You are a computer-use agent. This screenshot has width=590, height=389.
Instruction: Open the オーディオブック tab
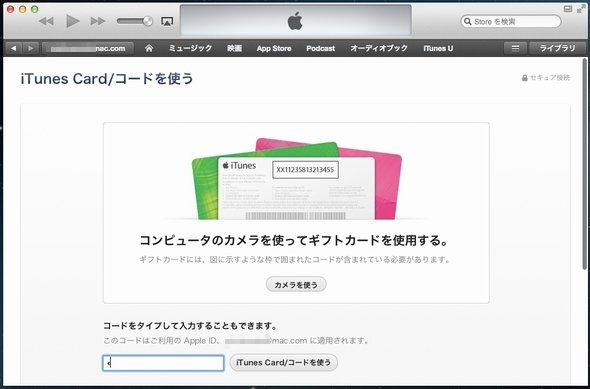[379, 48]
